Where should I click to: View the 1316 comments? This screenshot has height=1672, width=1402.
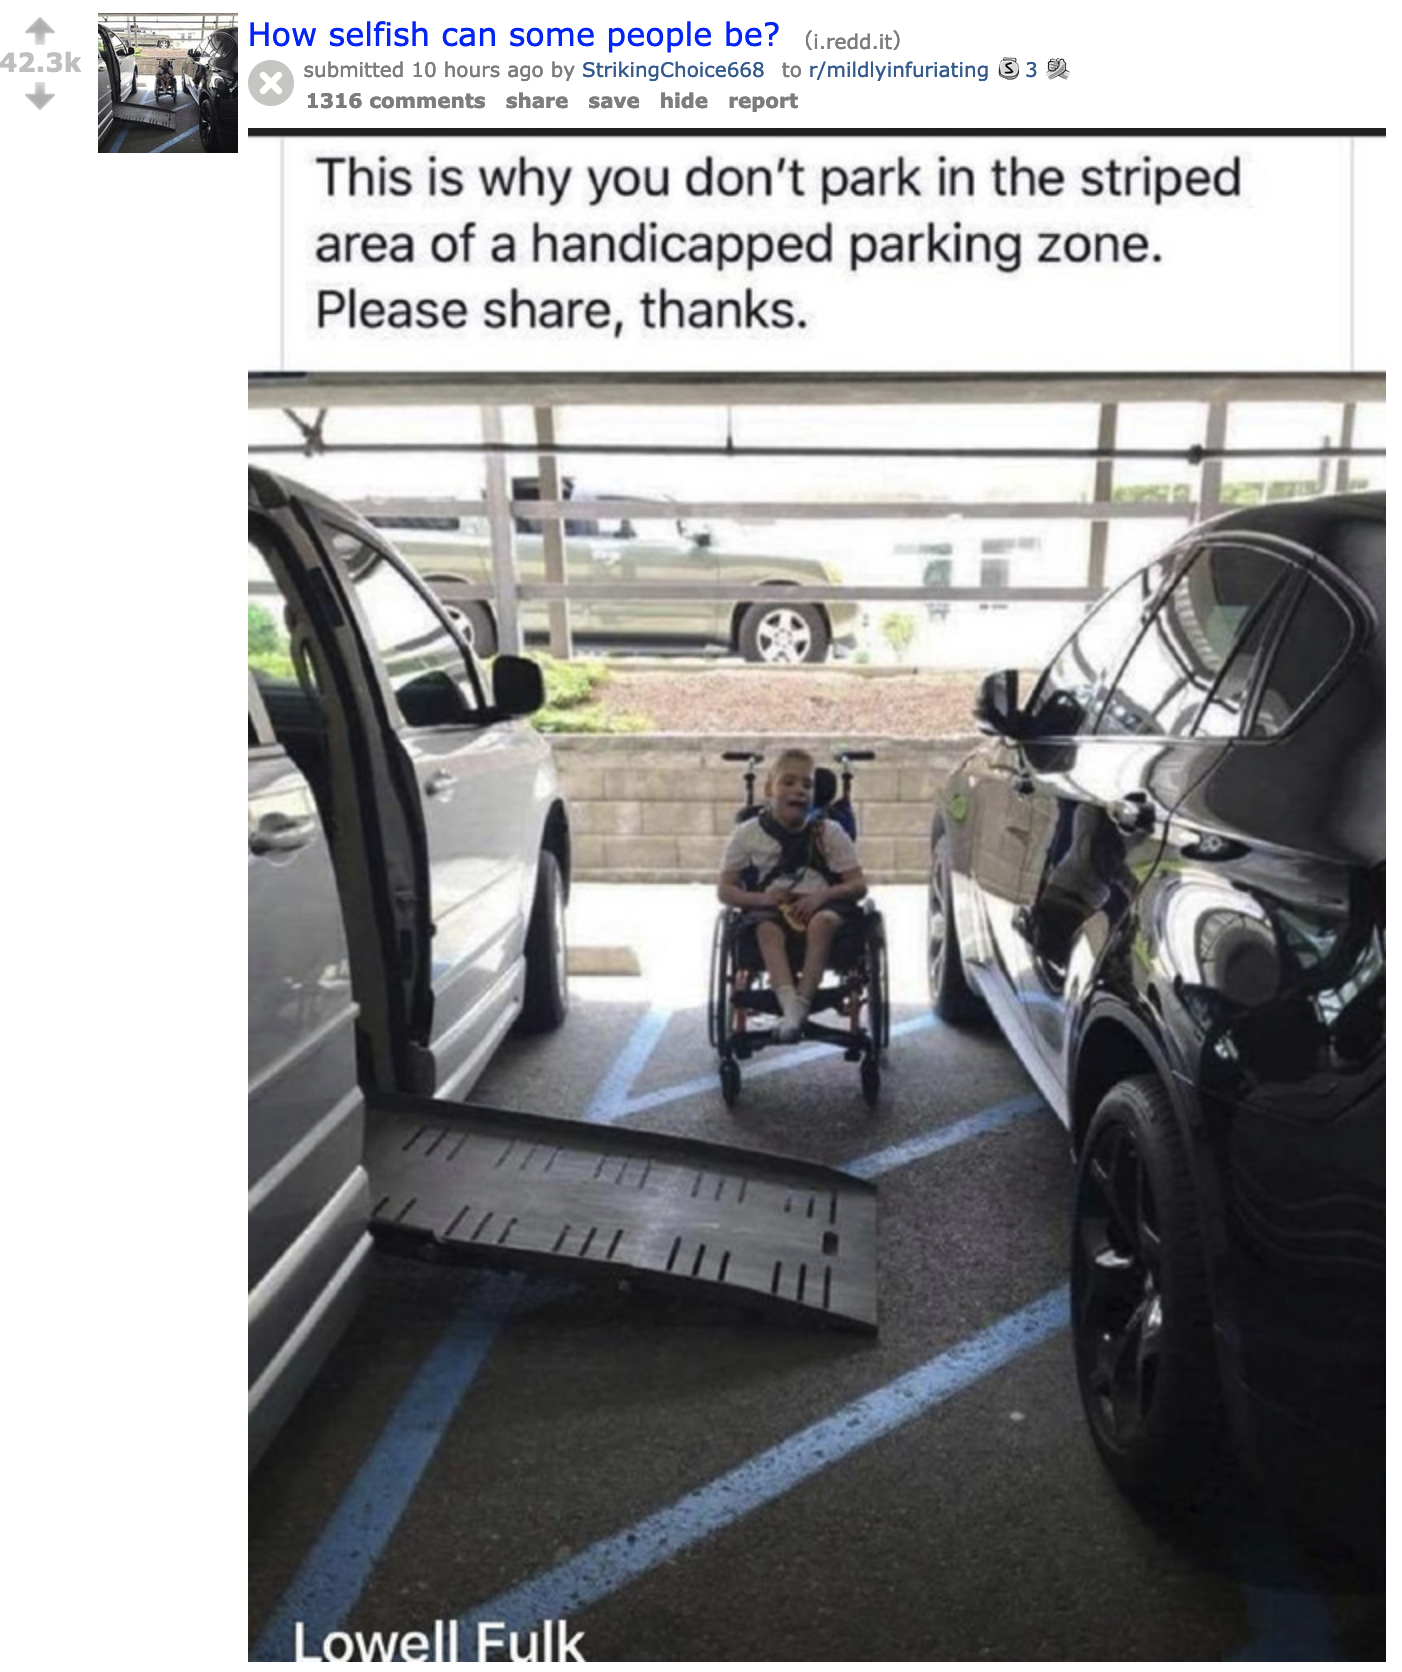pyautogui.click(x=395, y=101)
